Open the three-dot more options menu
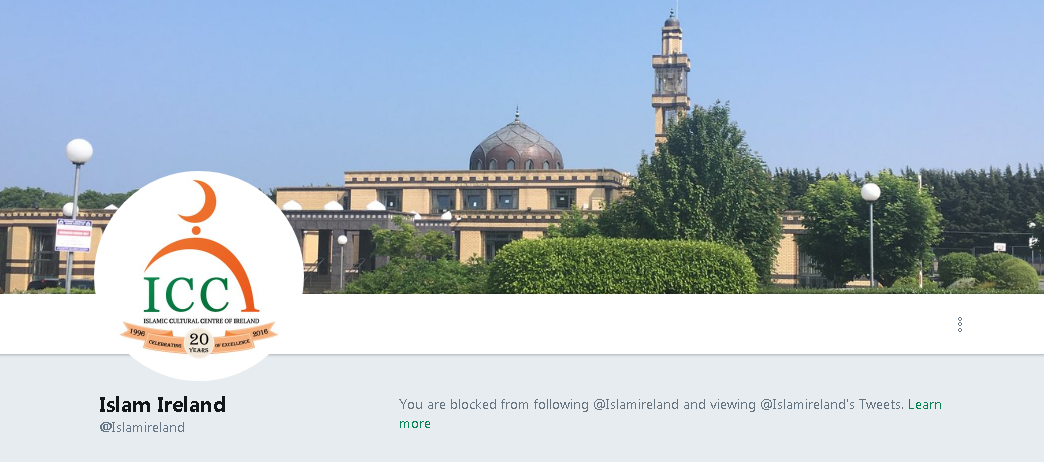 click(959, 325)
